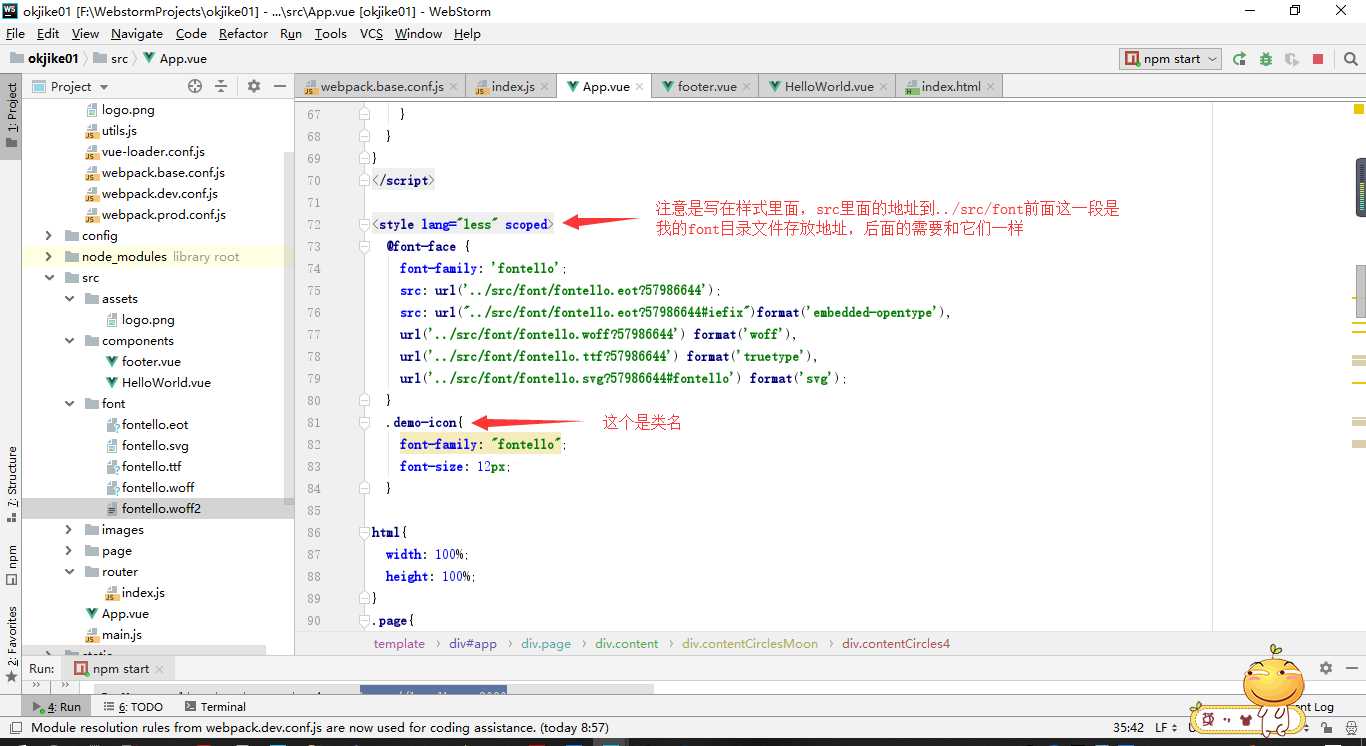Click the yellow inspection status indicator
1366x746 pixels.
(x=1359, y=108)
